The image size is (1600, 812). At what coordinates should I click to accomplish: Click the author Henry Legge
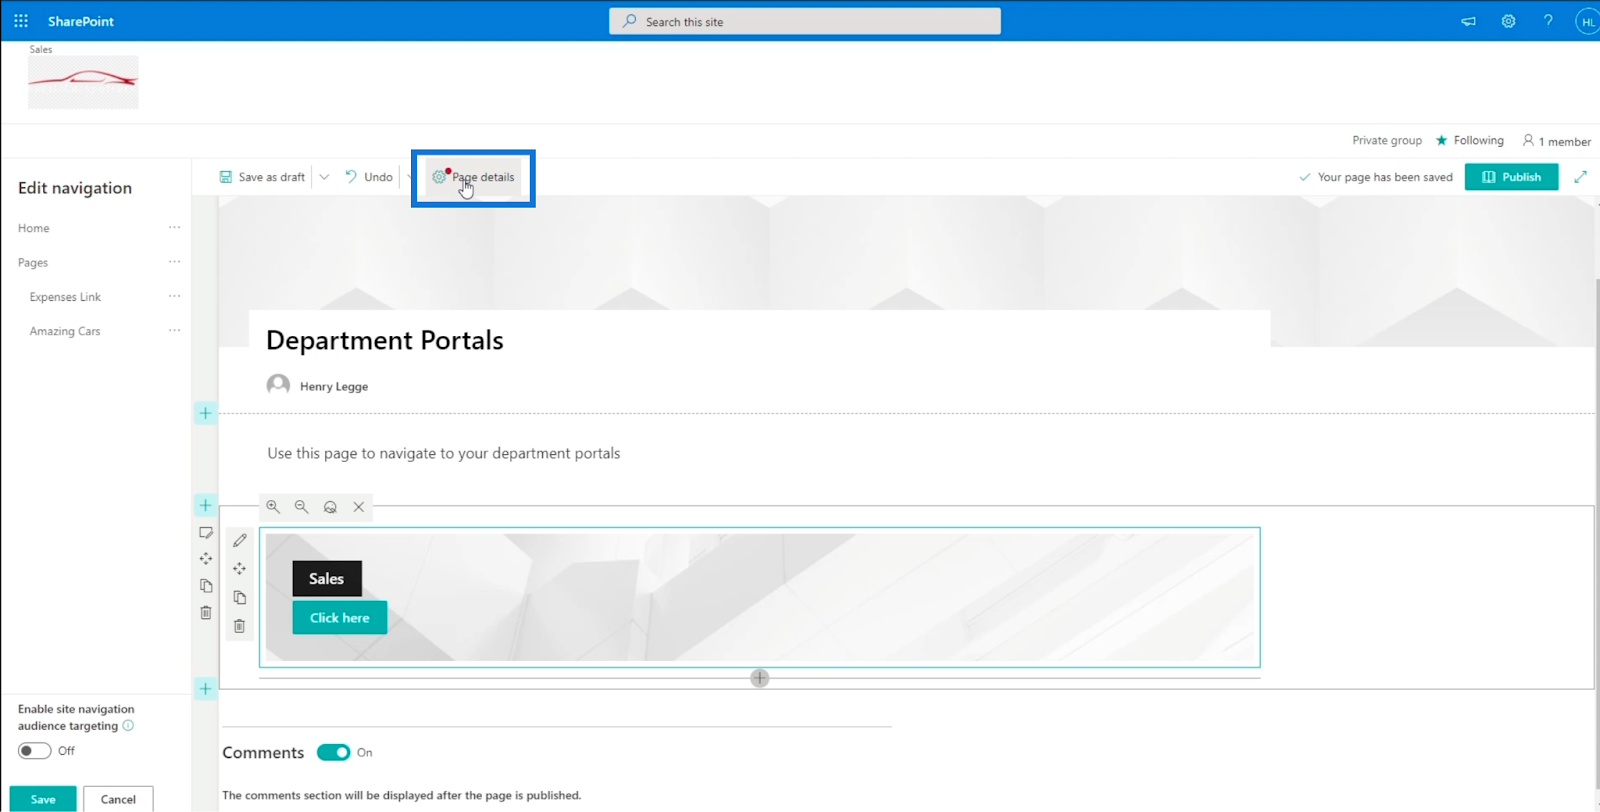point(334,387)
